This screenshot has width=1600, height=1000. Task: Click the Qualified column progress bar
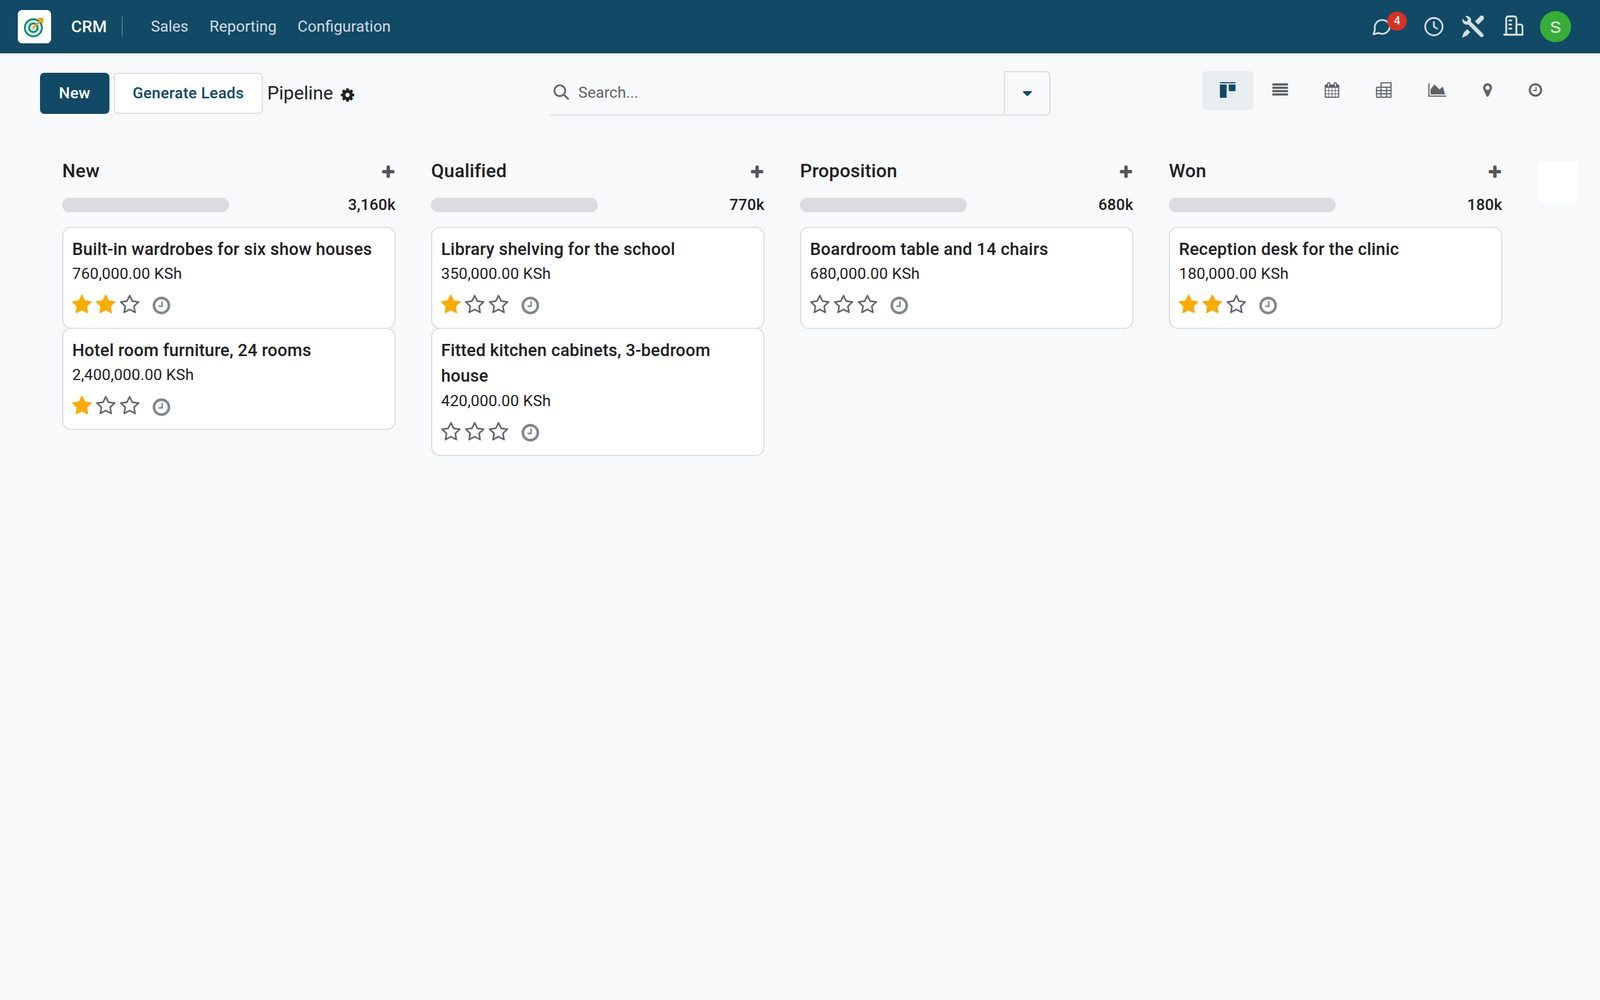tap(515, 205)
